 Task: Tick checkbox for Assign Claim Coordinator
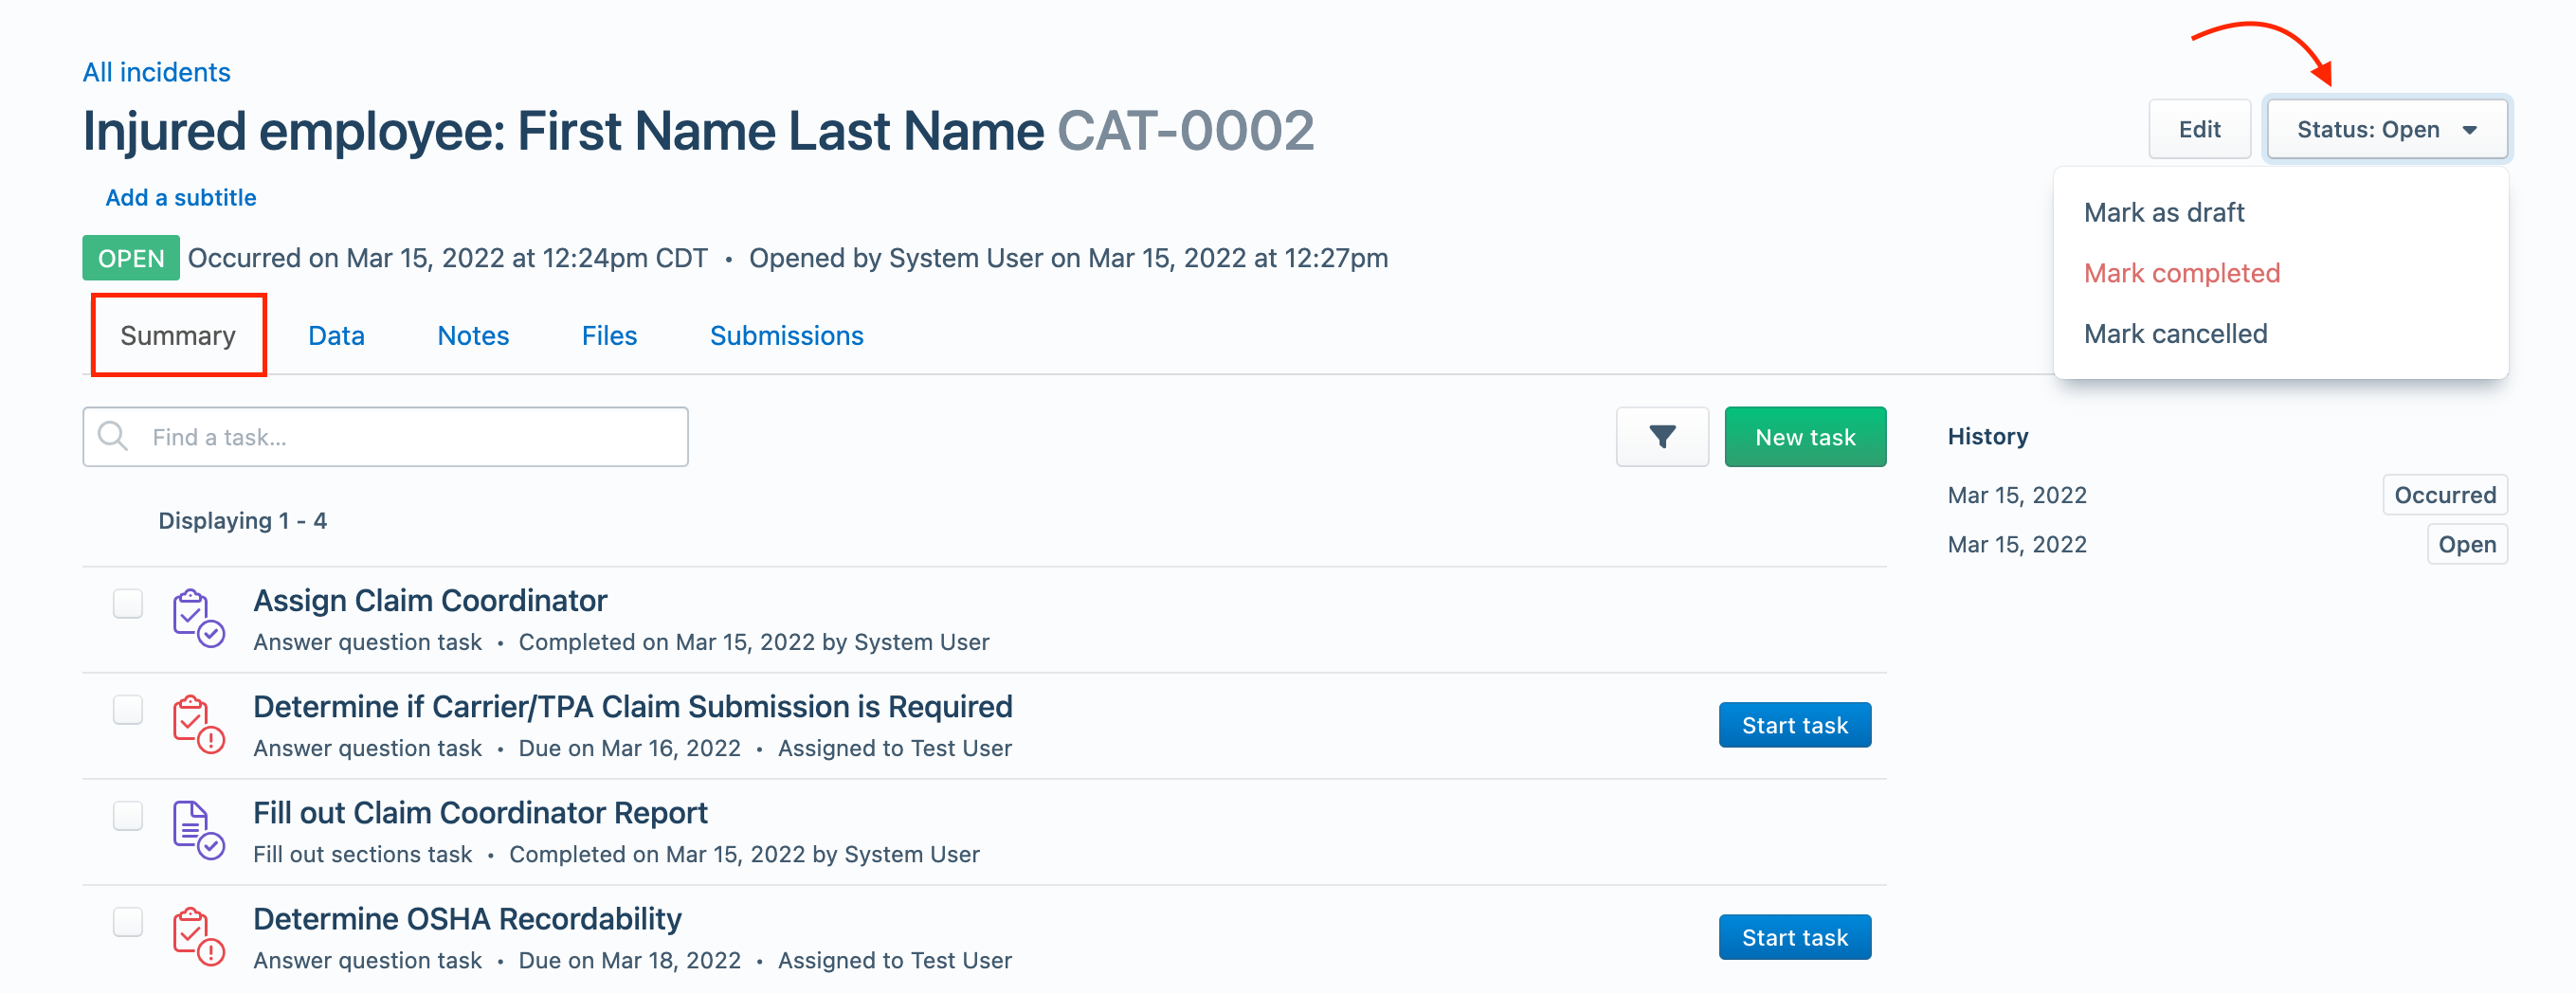128,604
